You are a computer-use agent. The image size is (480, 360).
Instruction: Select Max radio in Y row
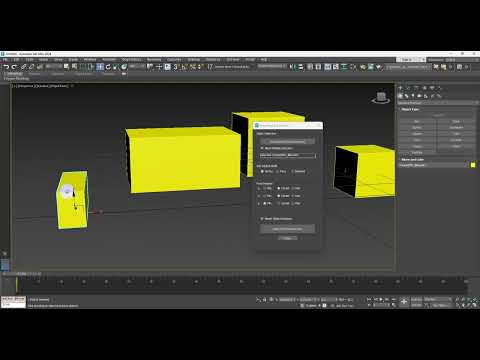click(292, 196)
